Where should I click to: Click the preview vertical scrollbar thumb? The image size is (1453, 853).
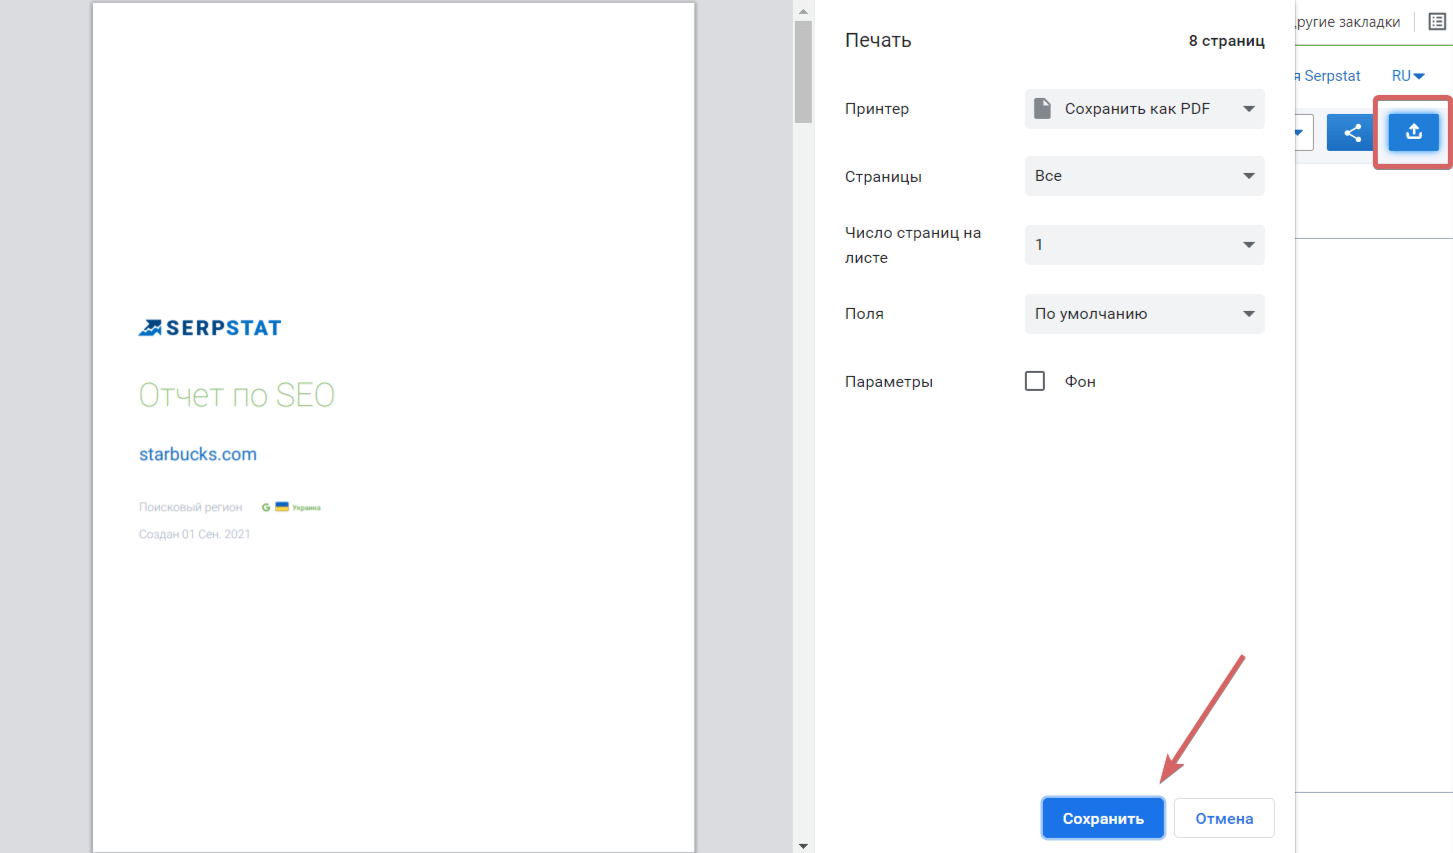(803, 72)
